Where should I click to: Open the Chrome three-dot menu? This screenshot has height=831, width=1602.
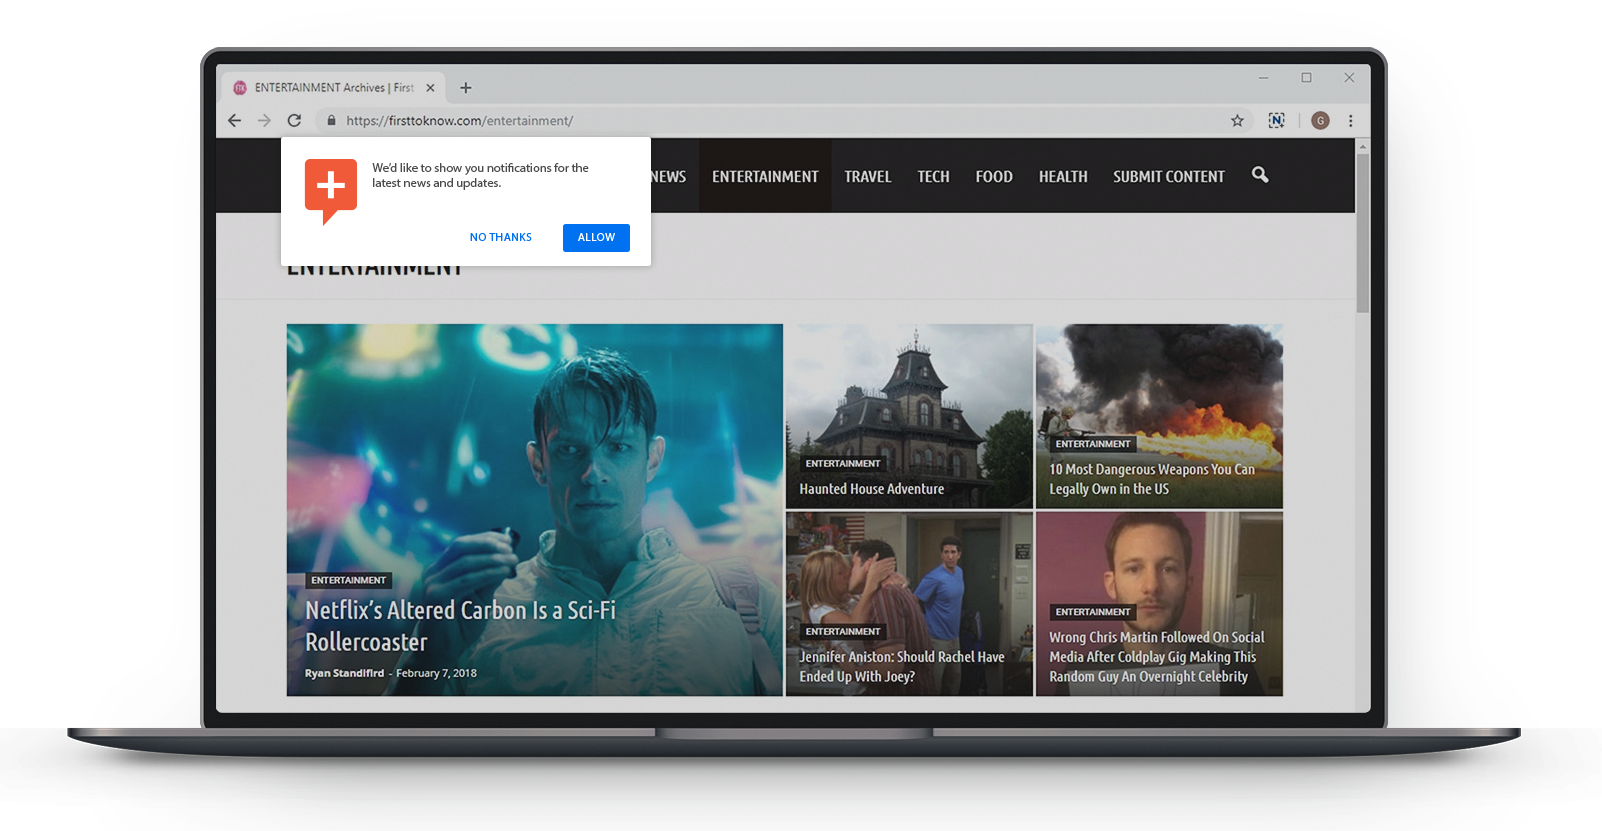pyautogui.click(x=1350, y=120)
